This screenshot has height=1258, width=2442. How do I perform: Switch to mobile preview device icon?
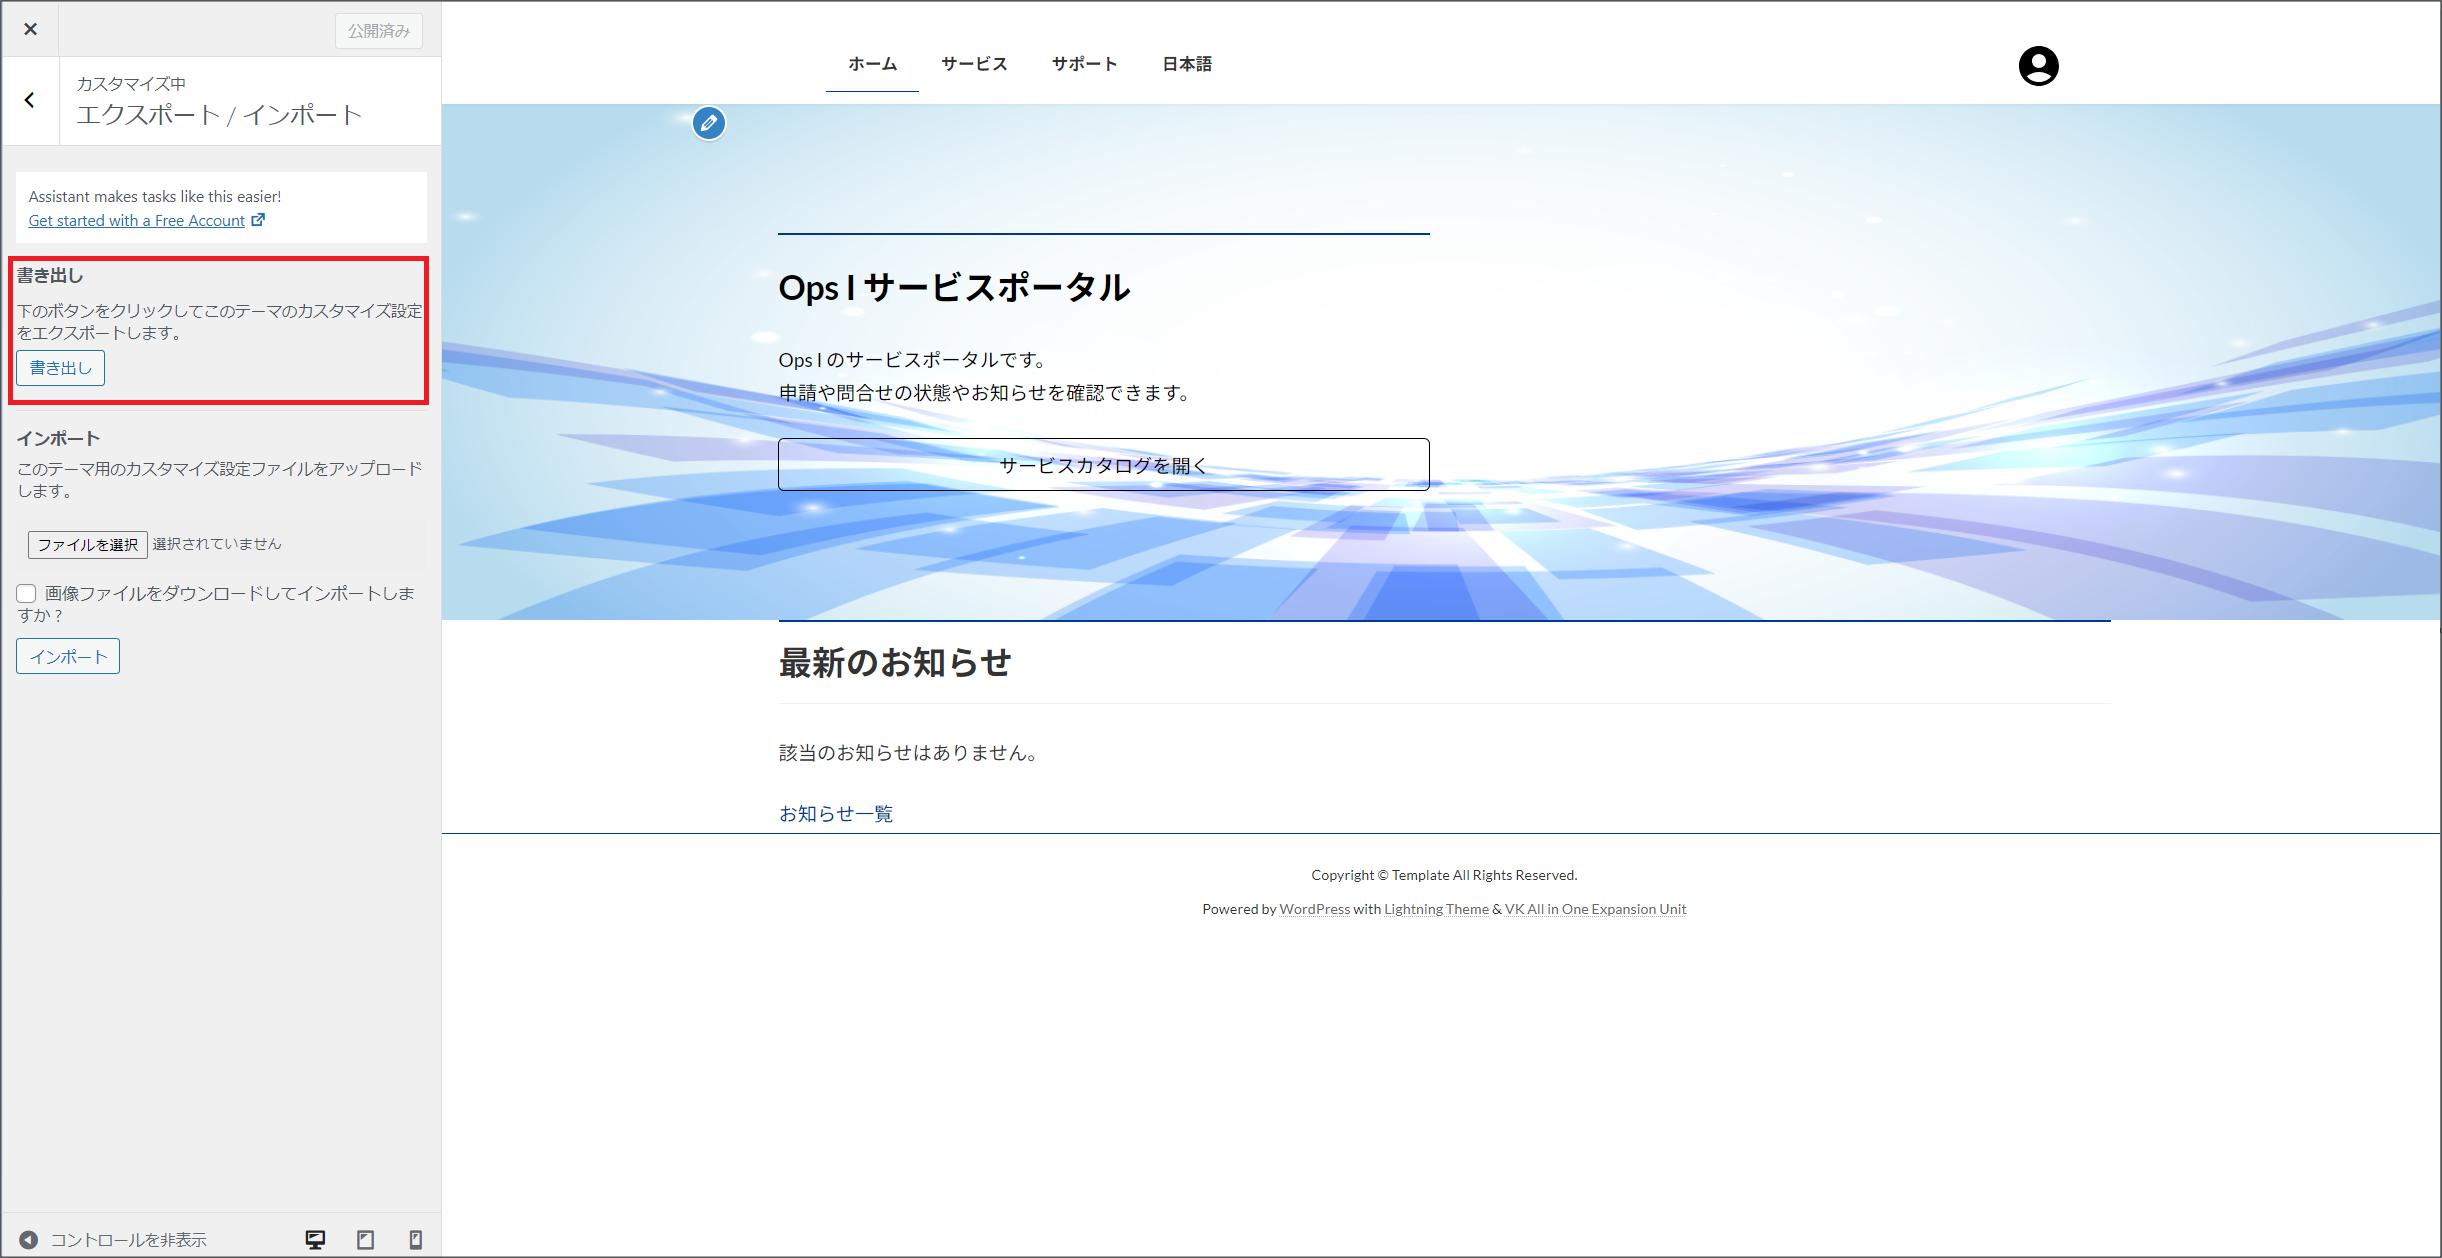tap(416, 1240)
